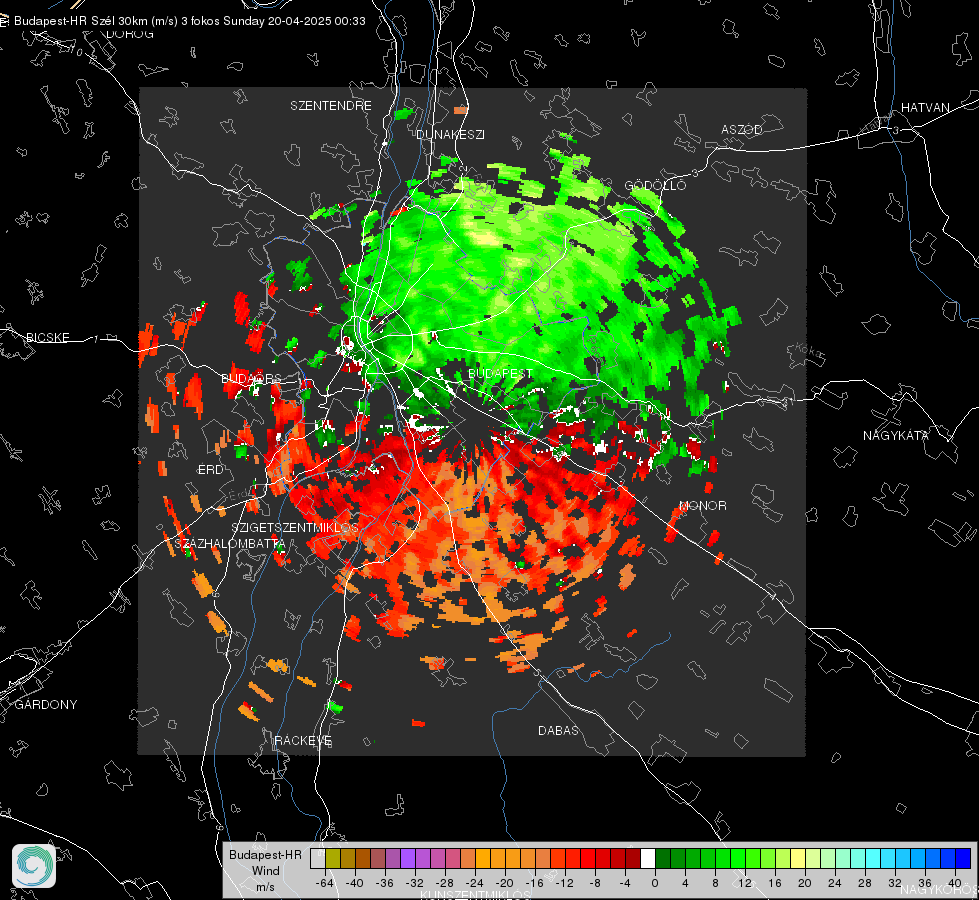
Task: Click the NAGYKÁTA town label
Action: click(896, 435)
